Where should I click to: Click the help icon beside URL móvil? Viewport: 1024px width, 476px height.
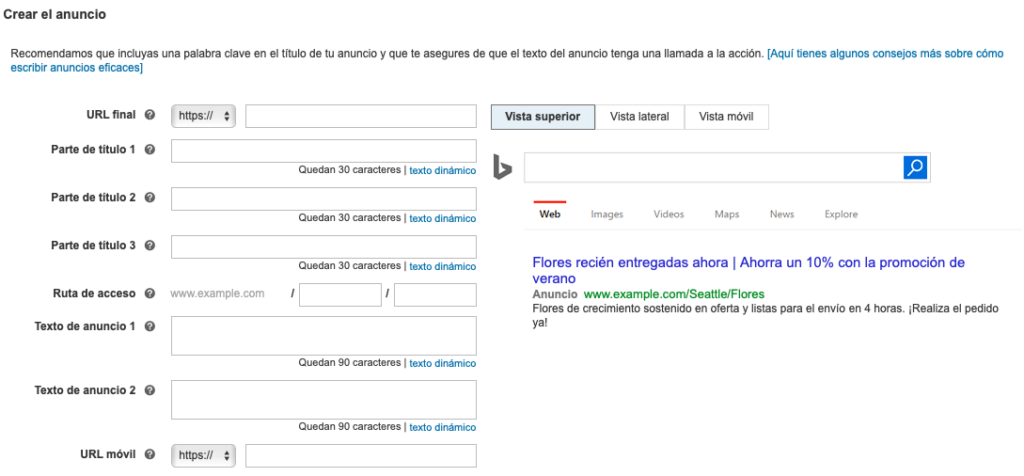[x=150, y=454]
